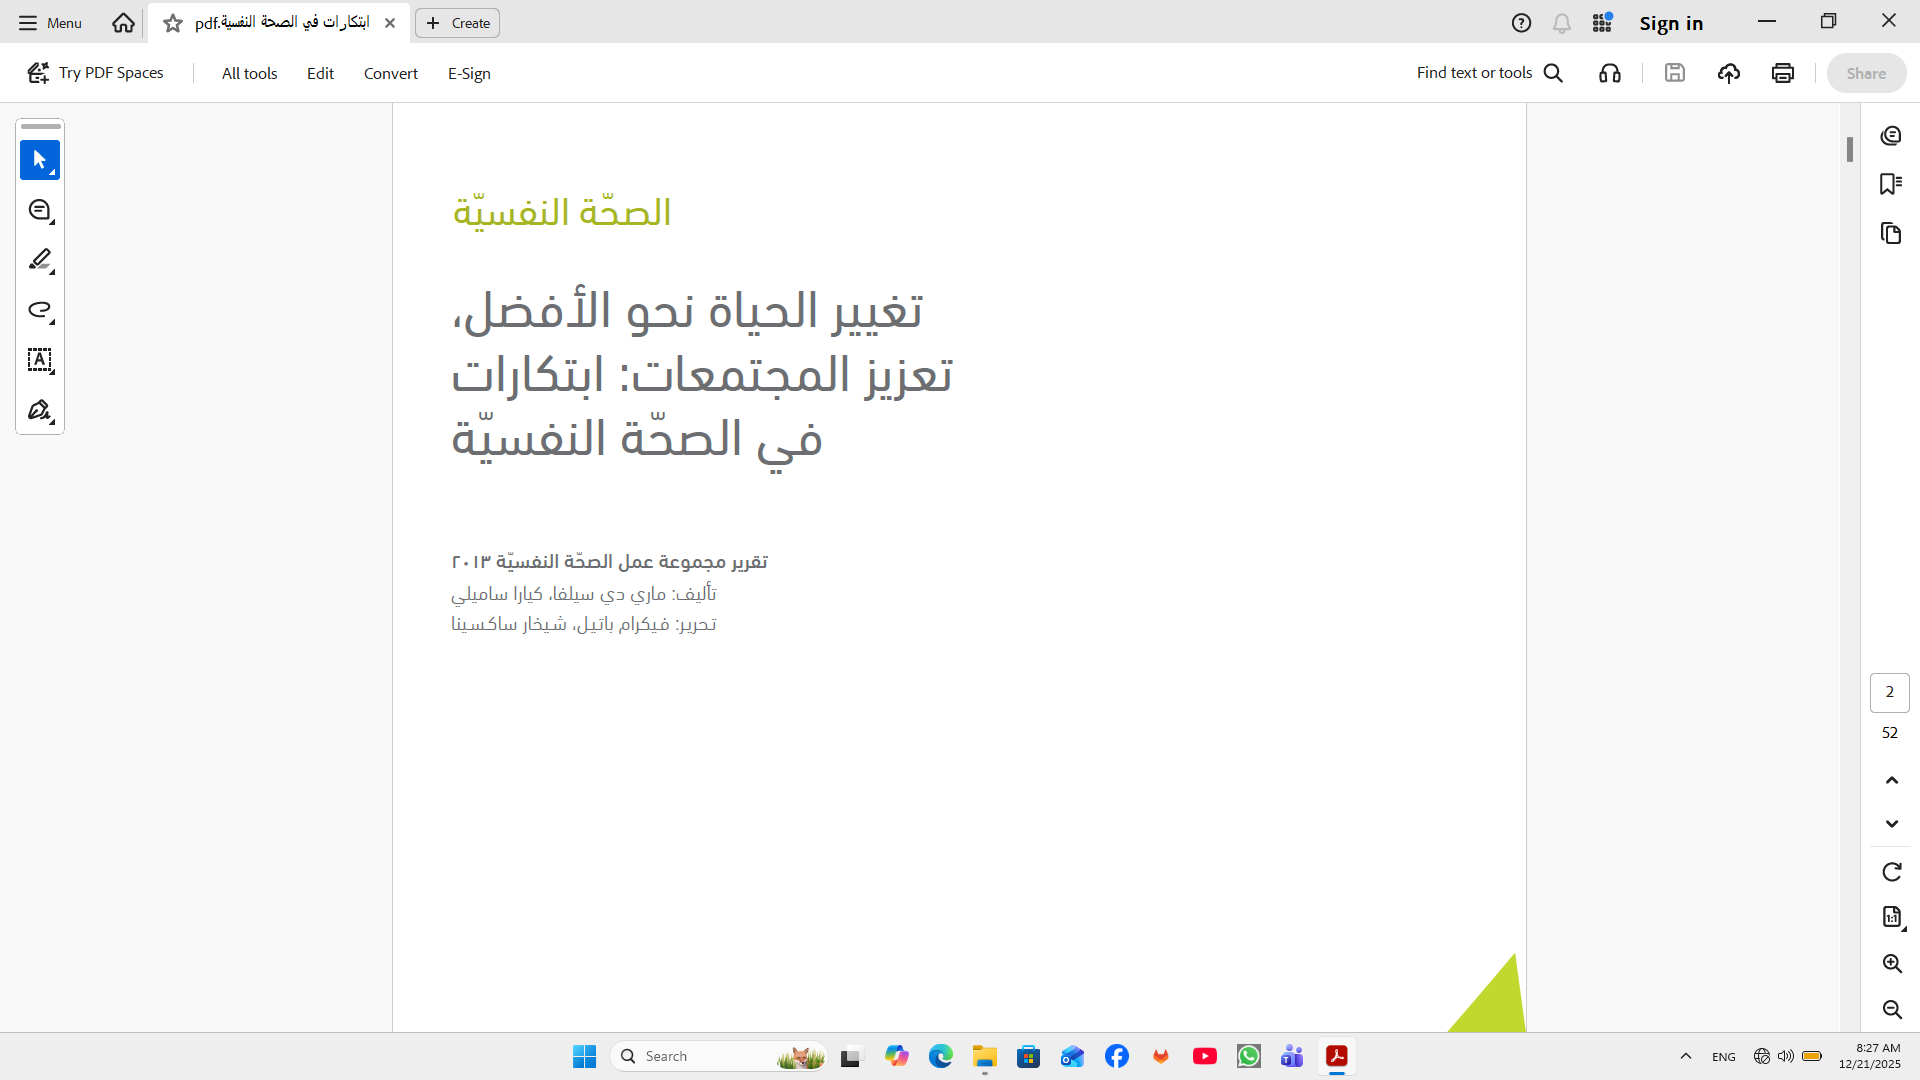This screenshot has width=1920, height=1080.
Task: Click Sign in
Action: pyautogui.click(x=1671, y=23)
